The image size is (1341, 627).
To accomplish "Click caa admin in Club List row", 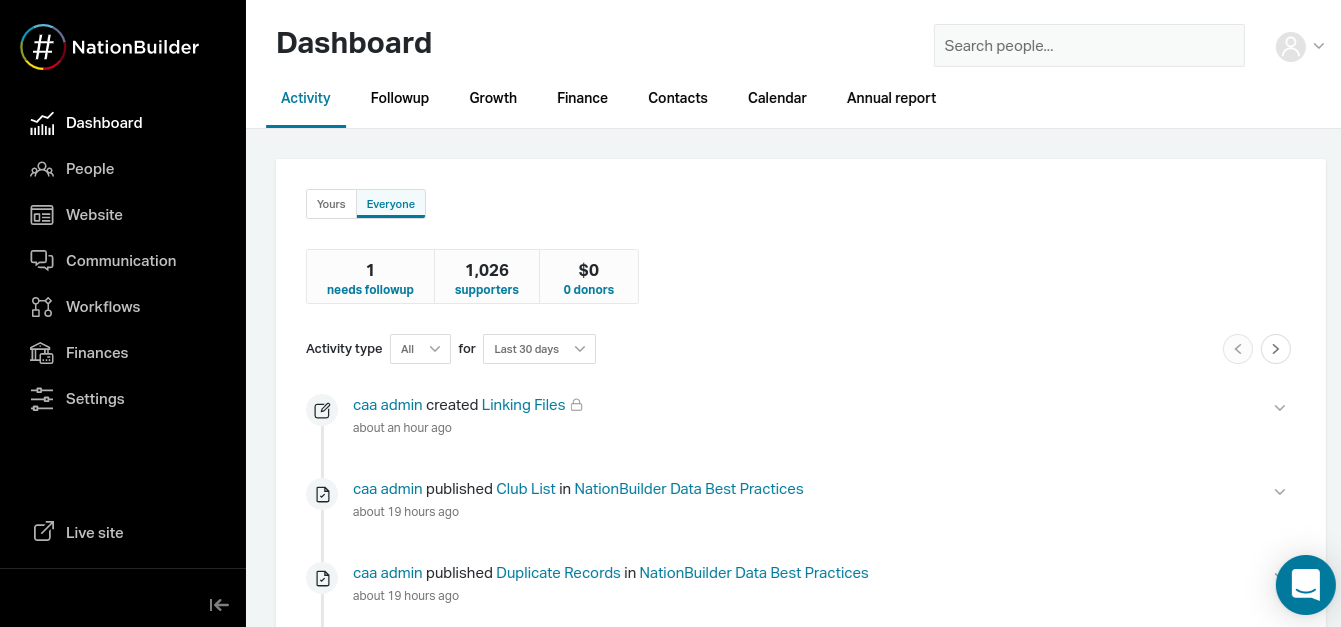I will pos(388,489).
